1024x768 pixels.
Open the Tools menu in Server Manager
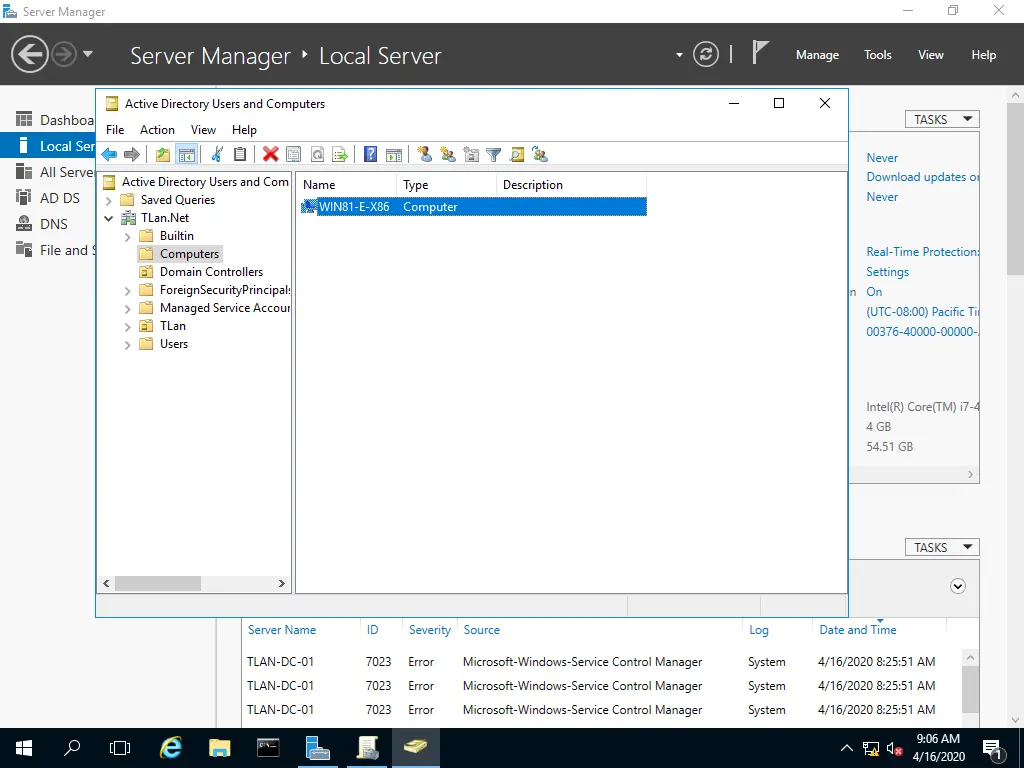click(878, 55)
